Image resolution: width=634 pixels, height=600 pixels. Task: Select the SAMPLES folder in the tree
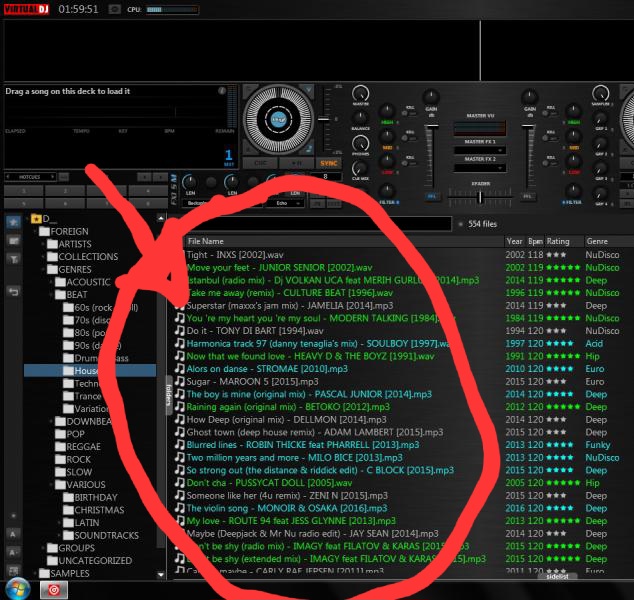pos(64,573)
